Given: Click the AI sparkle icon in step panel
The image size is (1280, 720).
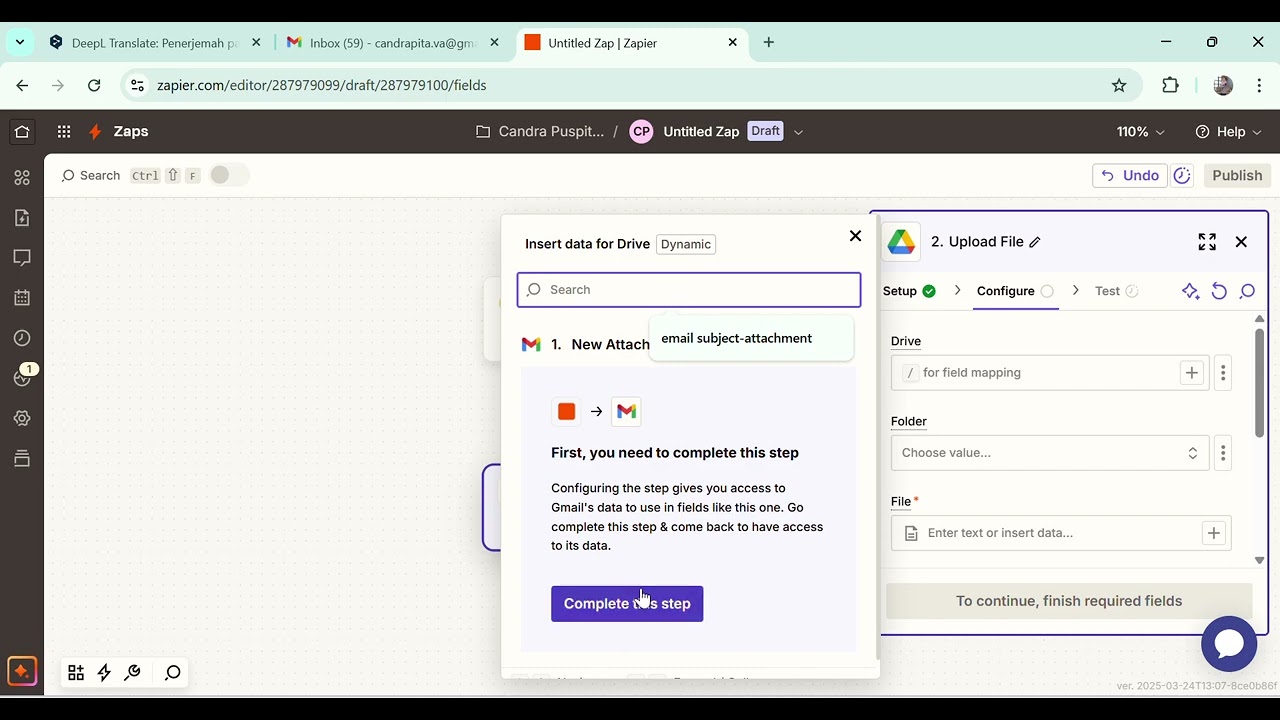Looking at the screenshot, I should coord(1190,291).
